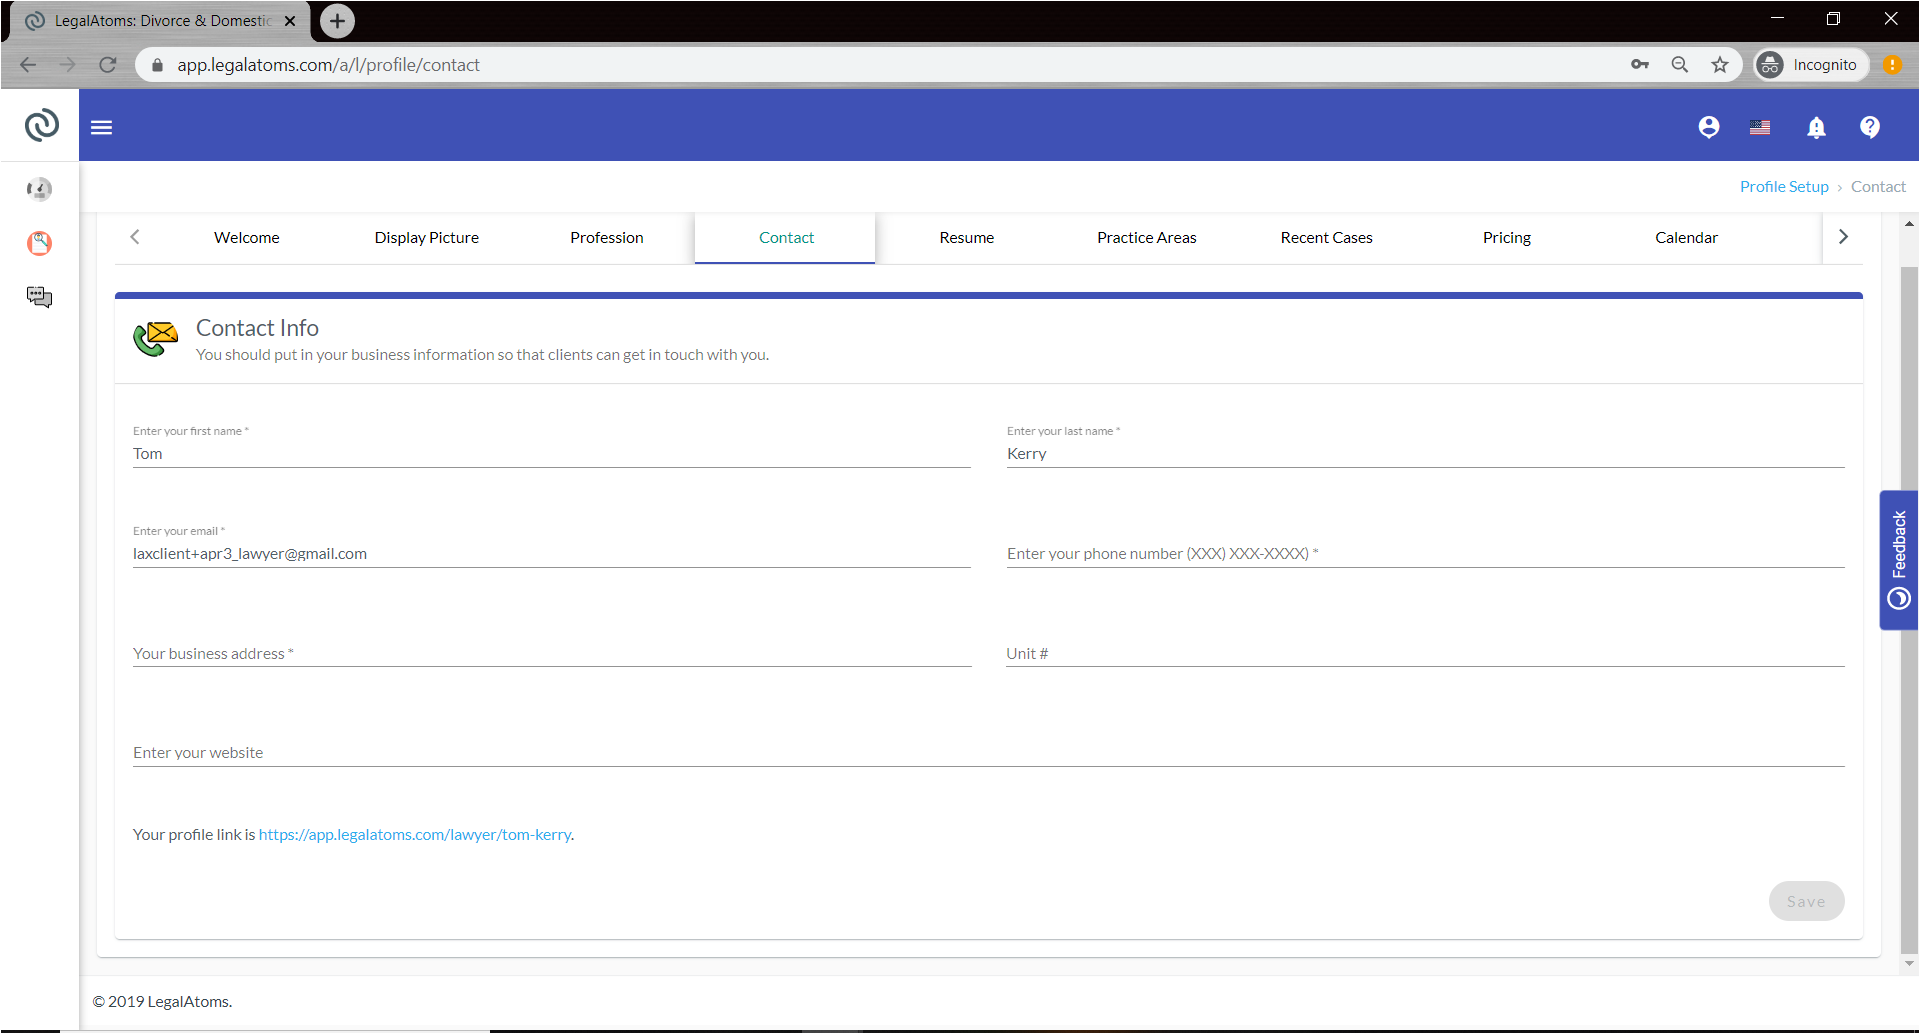The height and width of the screenshot is (1034, 1920).
Task: Focus the email field
Action: (x=552, y=554)
